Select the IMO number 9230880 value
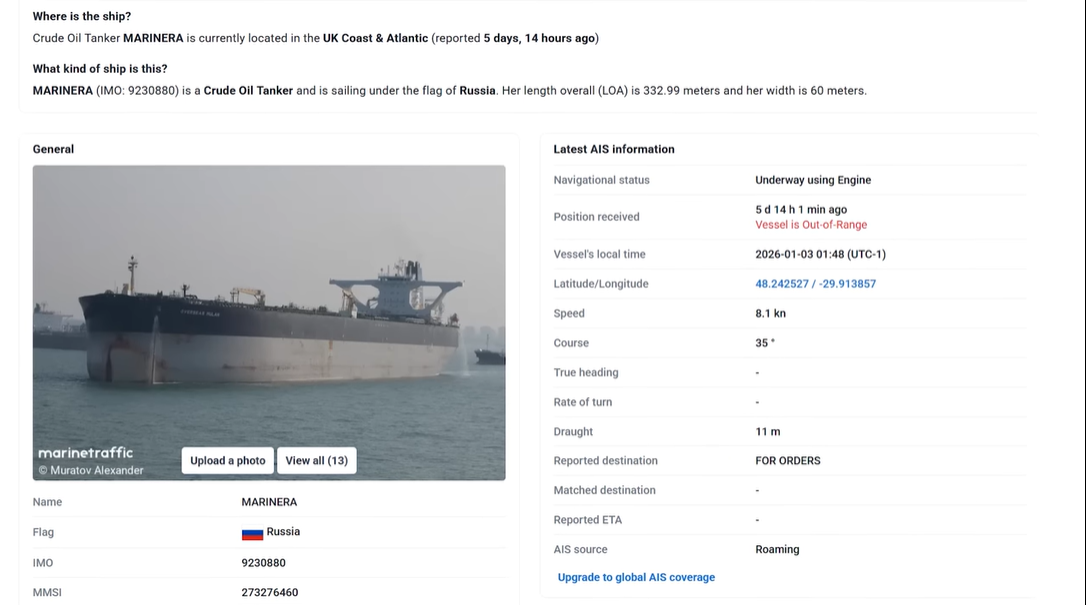Screen dimensions: 1086x605 click(263, 563)
